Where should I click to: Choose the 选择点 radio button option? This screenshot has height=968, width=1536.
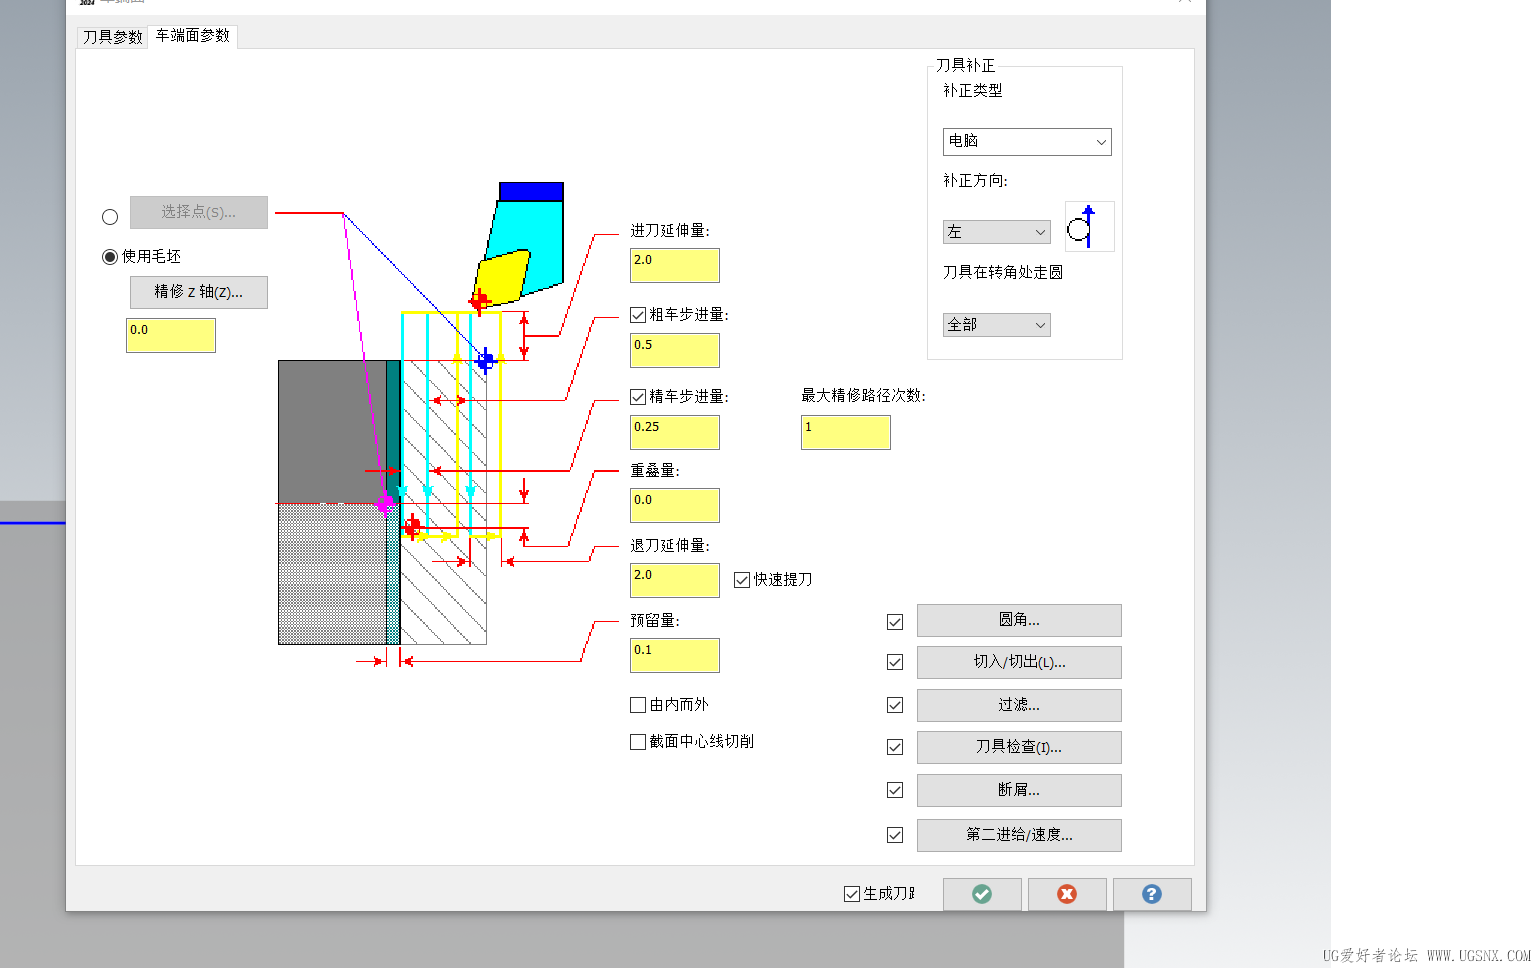click(110, 217)
